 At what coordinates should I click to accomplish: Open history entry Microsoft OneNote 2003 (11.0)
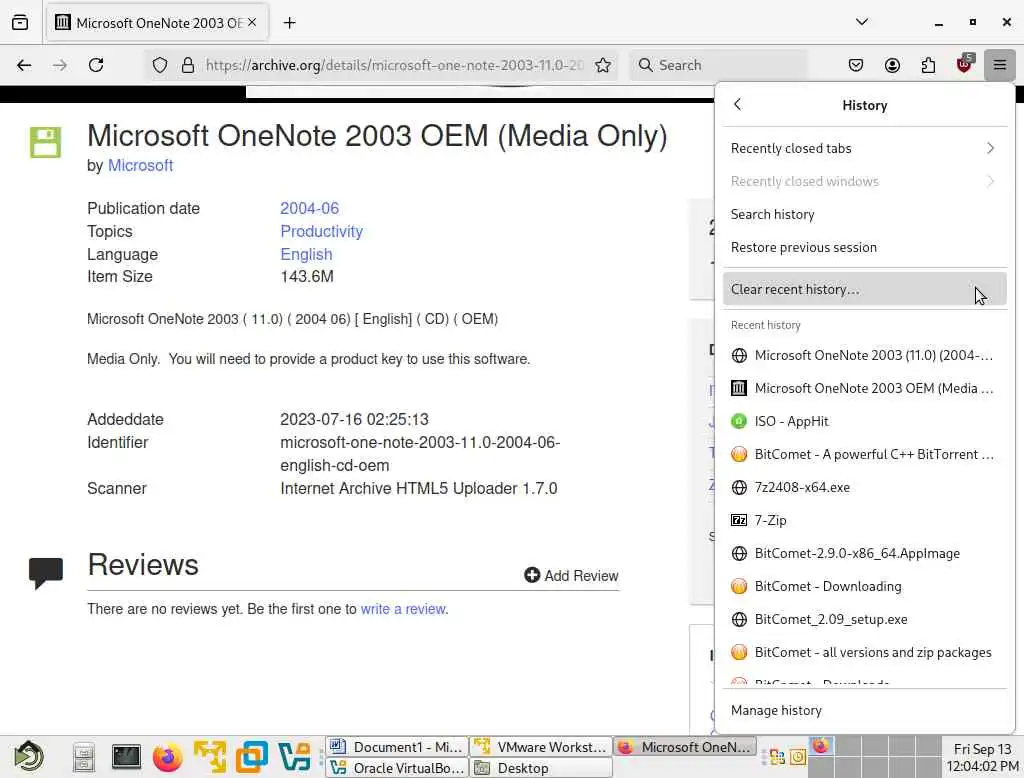865,355
